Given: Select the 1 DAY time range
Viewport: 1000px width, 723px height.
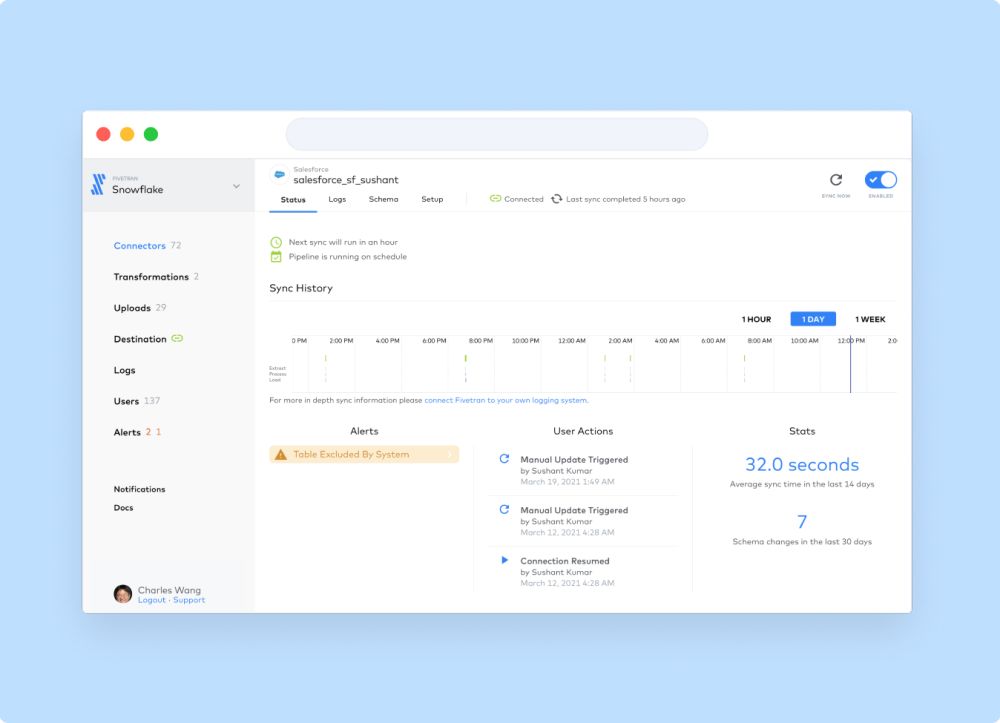Looking at the screenshot, I should 813,319.
